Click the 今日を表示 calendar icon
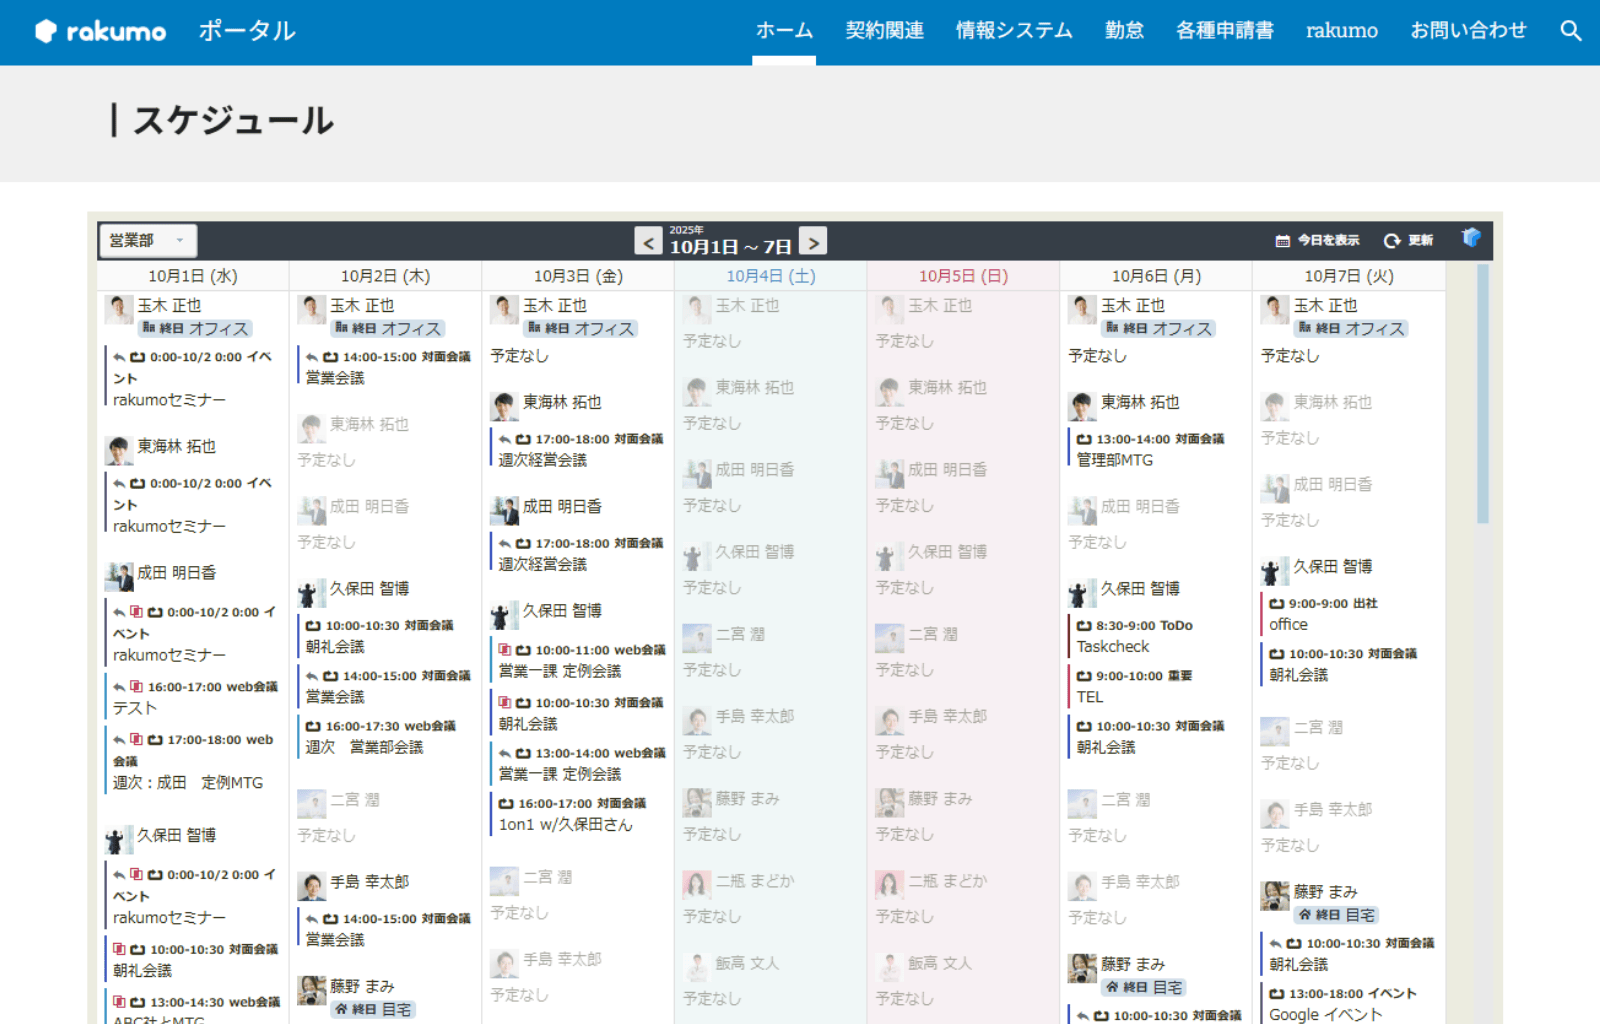 tap(1282, 241)
